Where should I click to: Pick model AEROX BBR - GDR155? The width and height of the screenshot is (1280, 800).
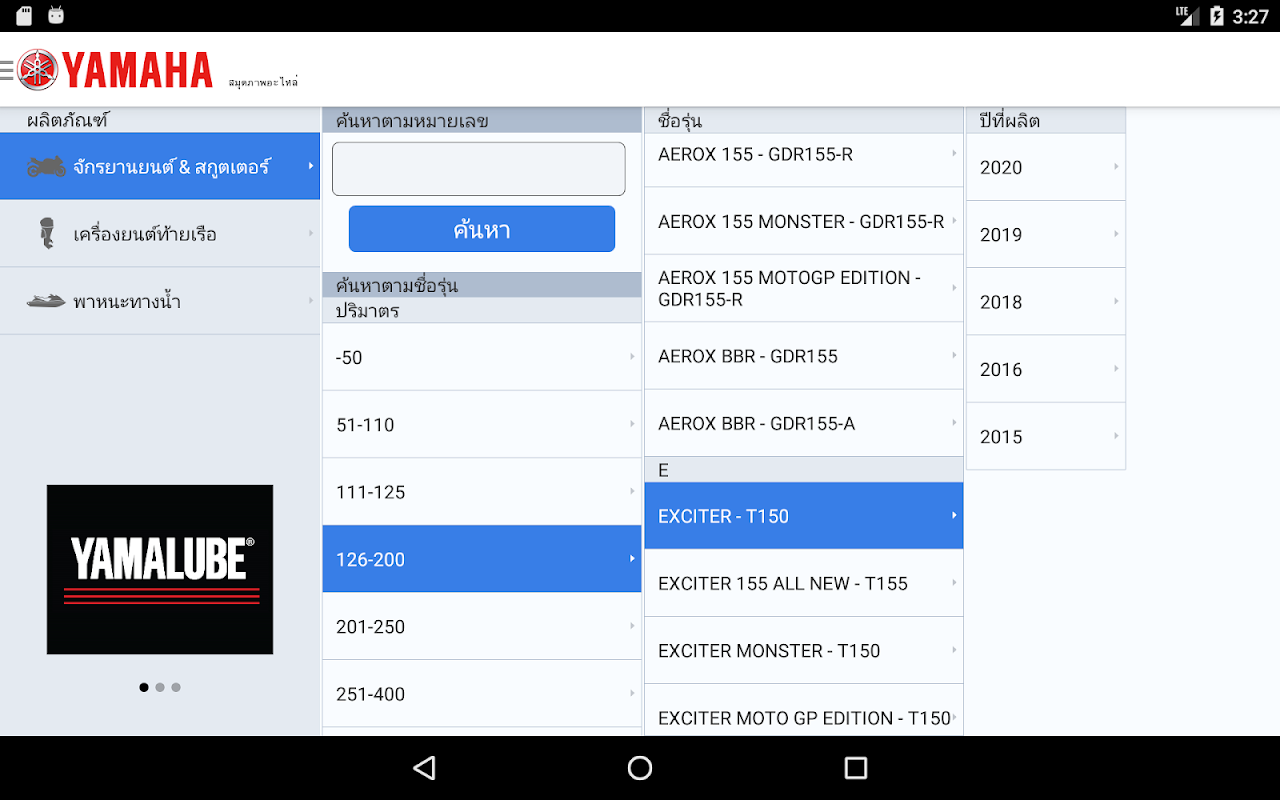tap(804, 356)
